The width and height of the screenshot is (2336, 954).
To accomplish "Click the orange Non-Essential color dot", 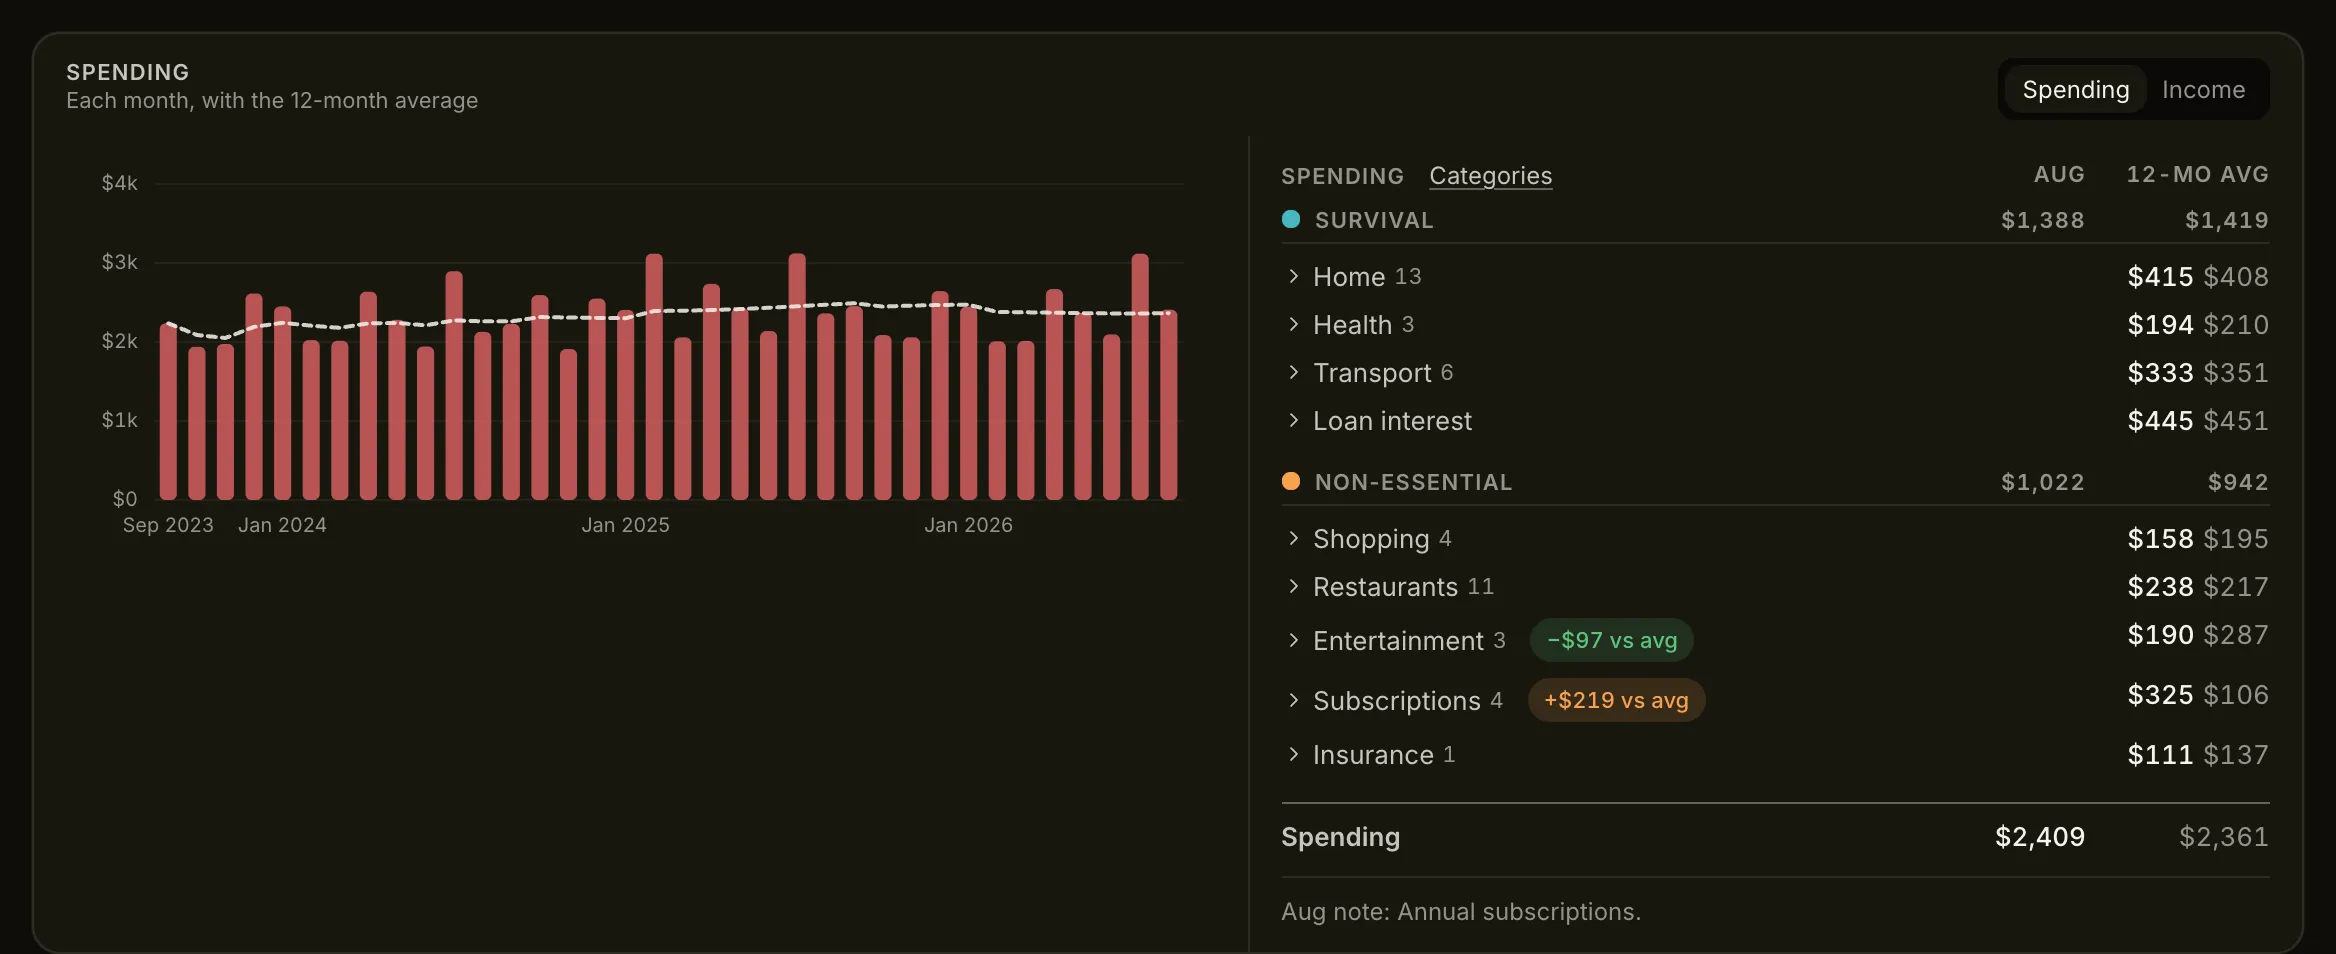I will coord(1291,481).
